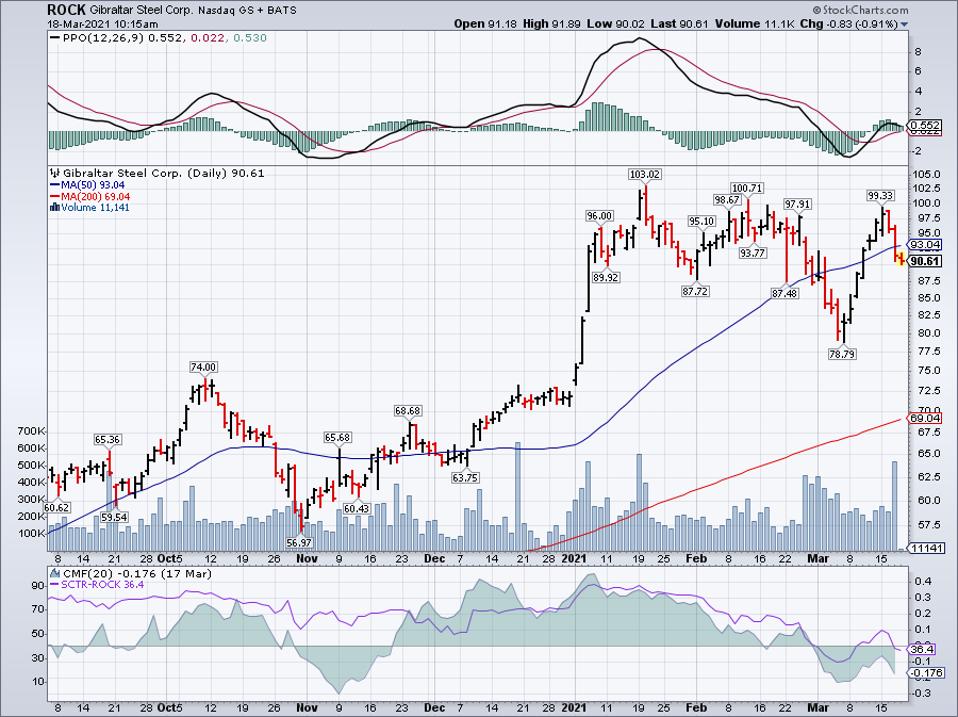Click the Chg -0.83 (-0.91%) value
The image size is (958, 717).
coord(849,24)
